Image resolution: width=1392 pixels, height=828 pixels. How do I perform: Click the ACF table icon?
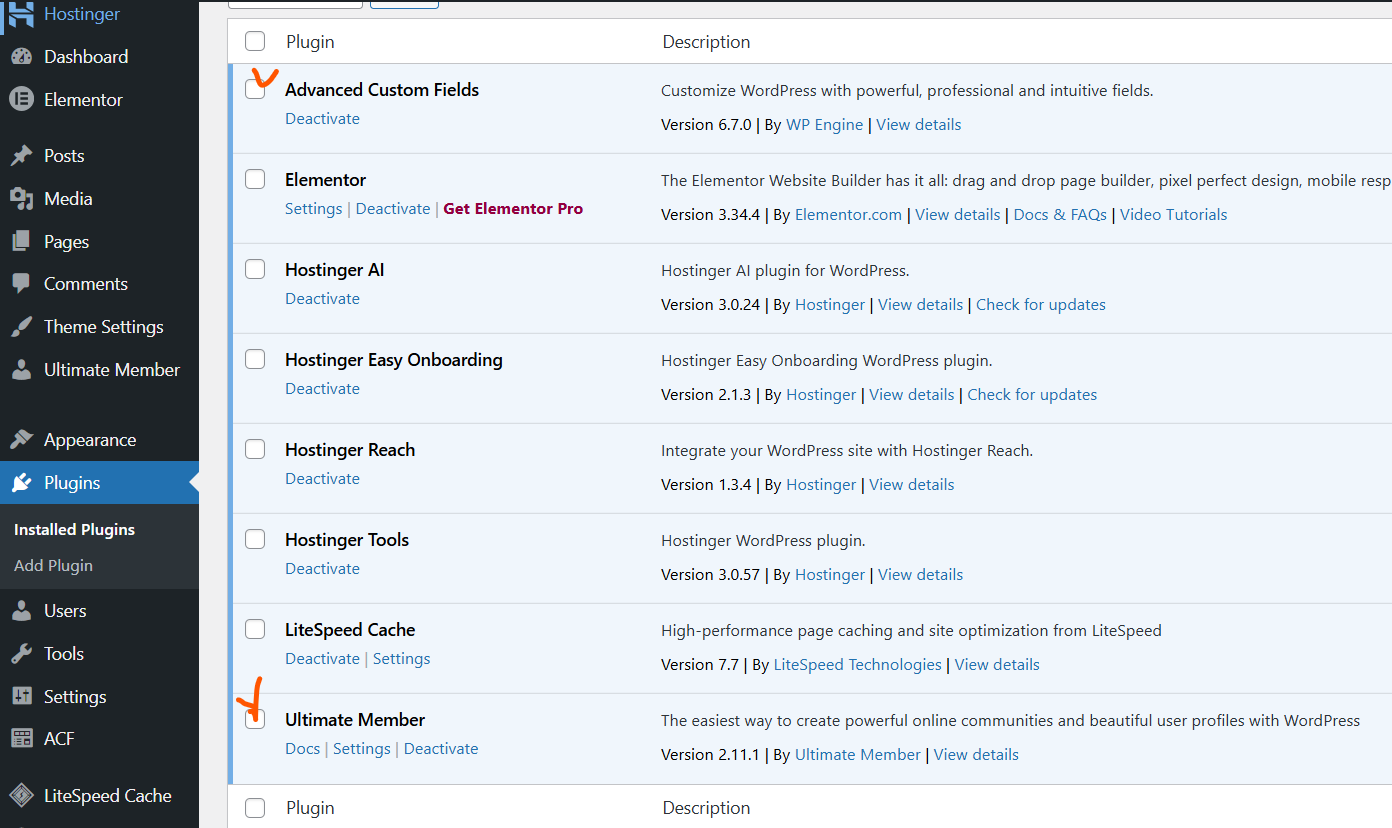click(x=21, y=739)
